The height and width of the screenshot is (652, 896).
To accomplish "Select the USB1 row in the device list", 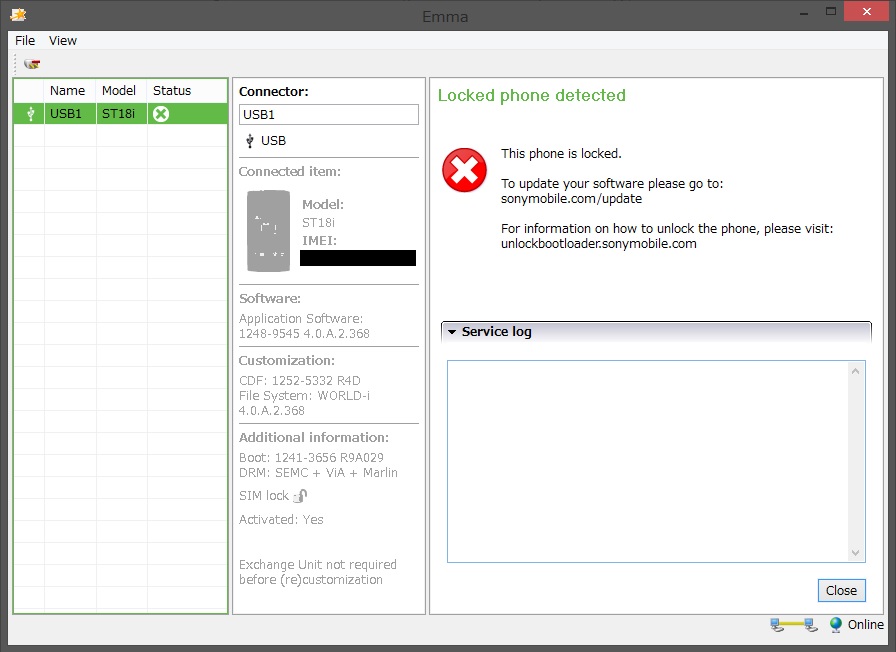I will (x=110, y=113).
